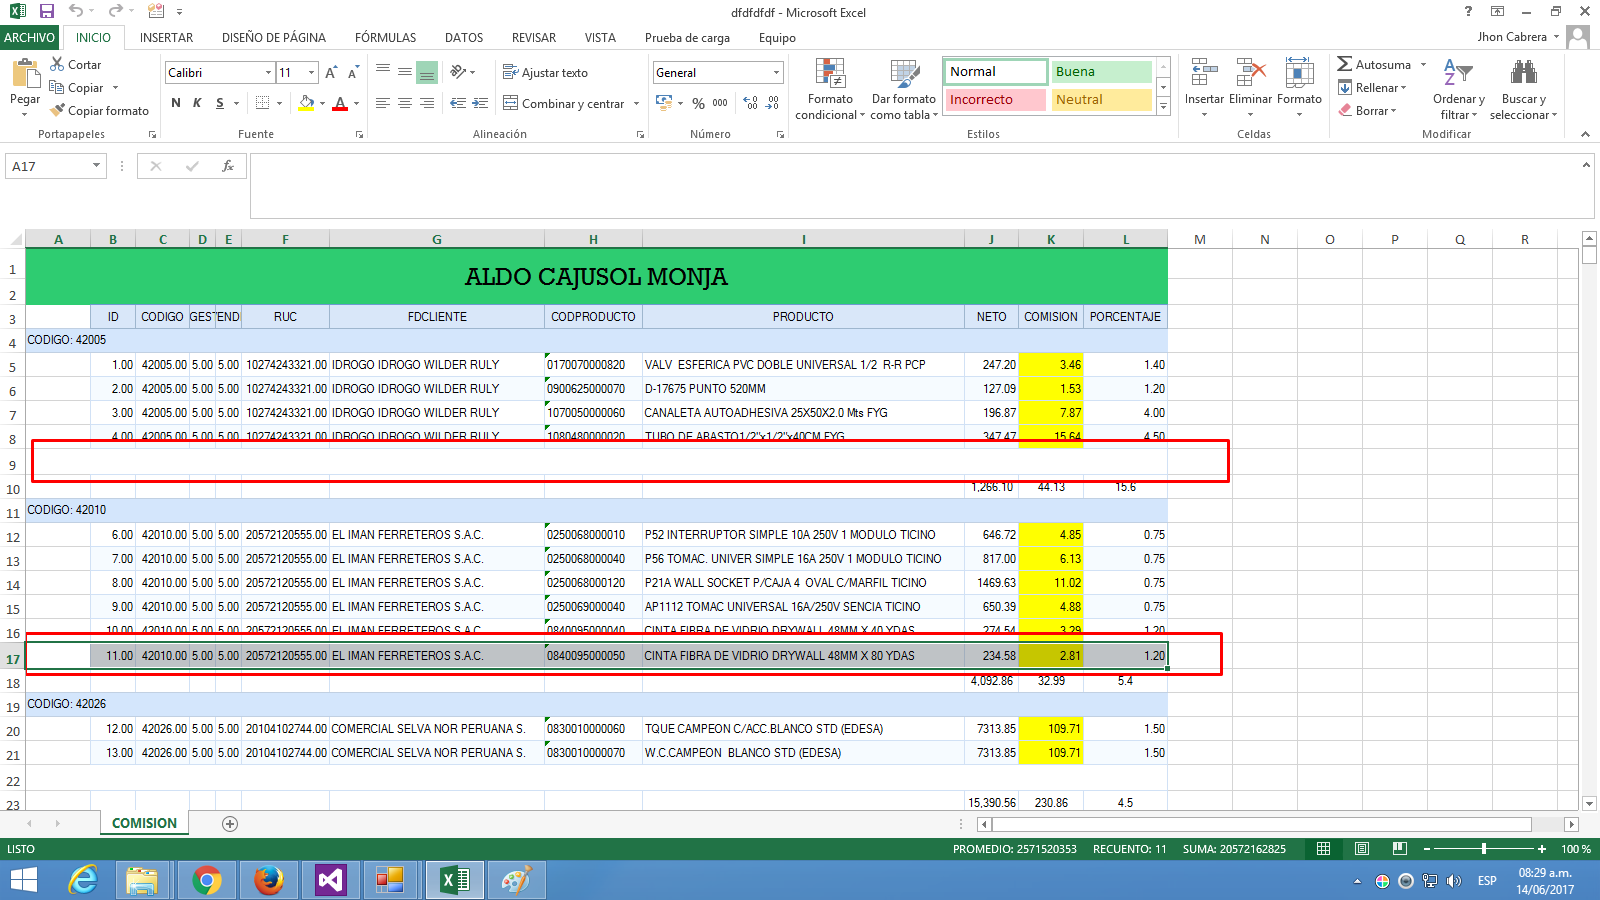1600x900 pixels.
Task: Click the Insert Function fx icon
Action: [x=228, y=166]
